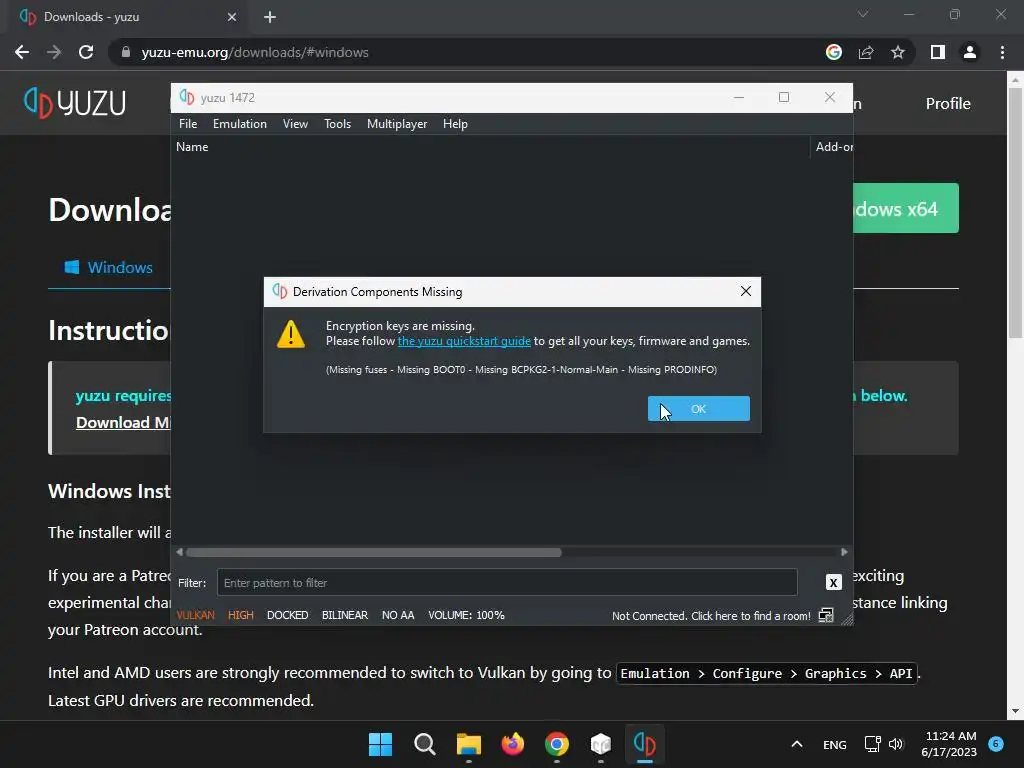Maximize the yuzu 1472 window

(784, 97)
